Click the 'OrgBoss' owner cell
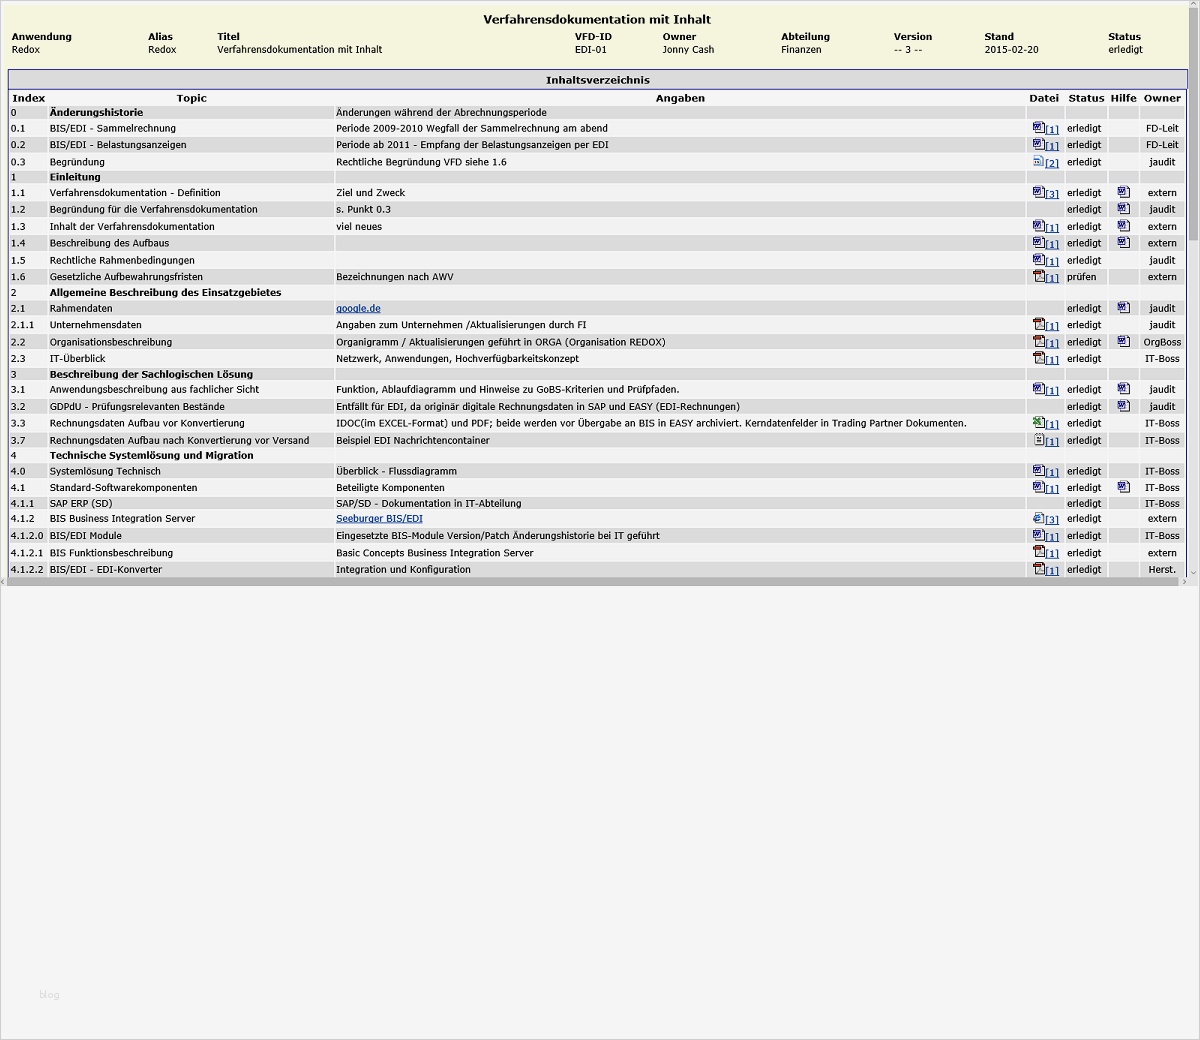Screen dimensions: 1200x1040 (x=1162, y=342)
